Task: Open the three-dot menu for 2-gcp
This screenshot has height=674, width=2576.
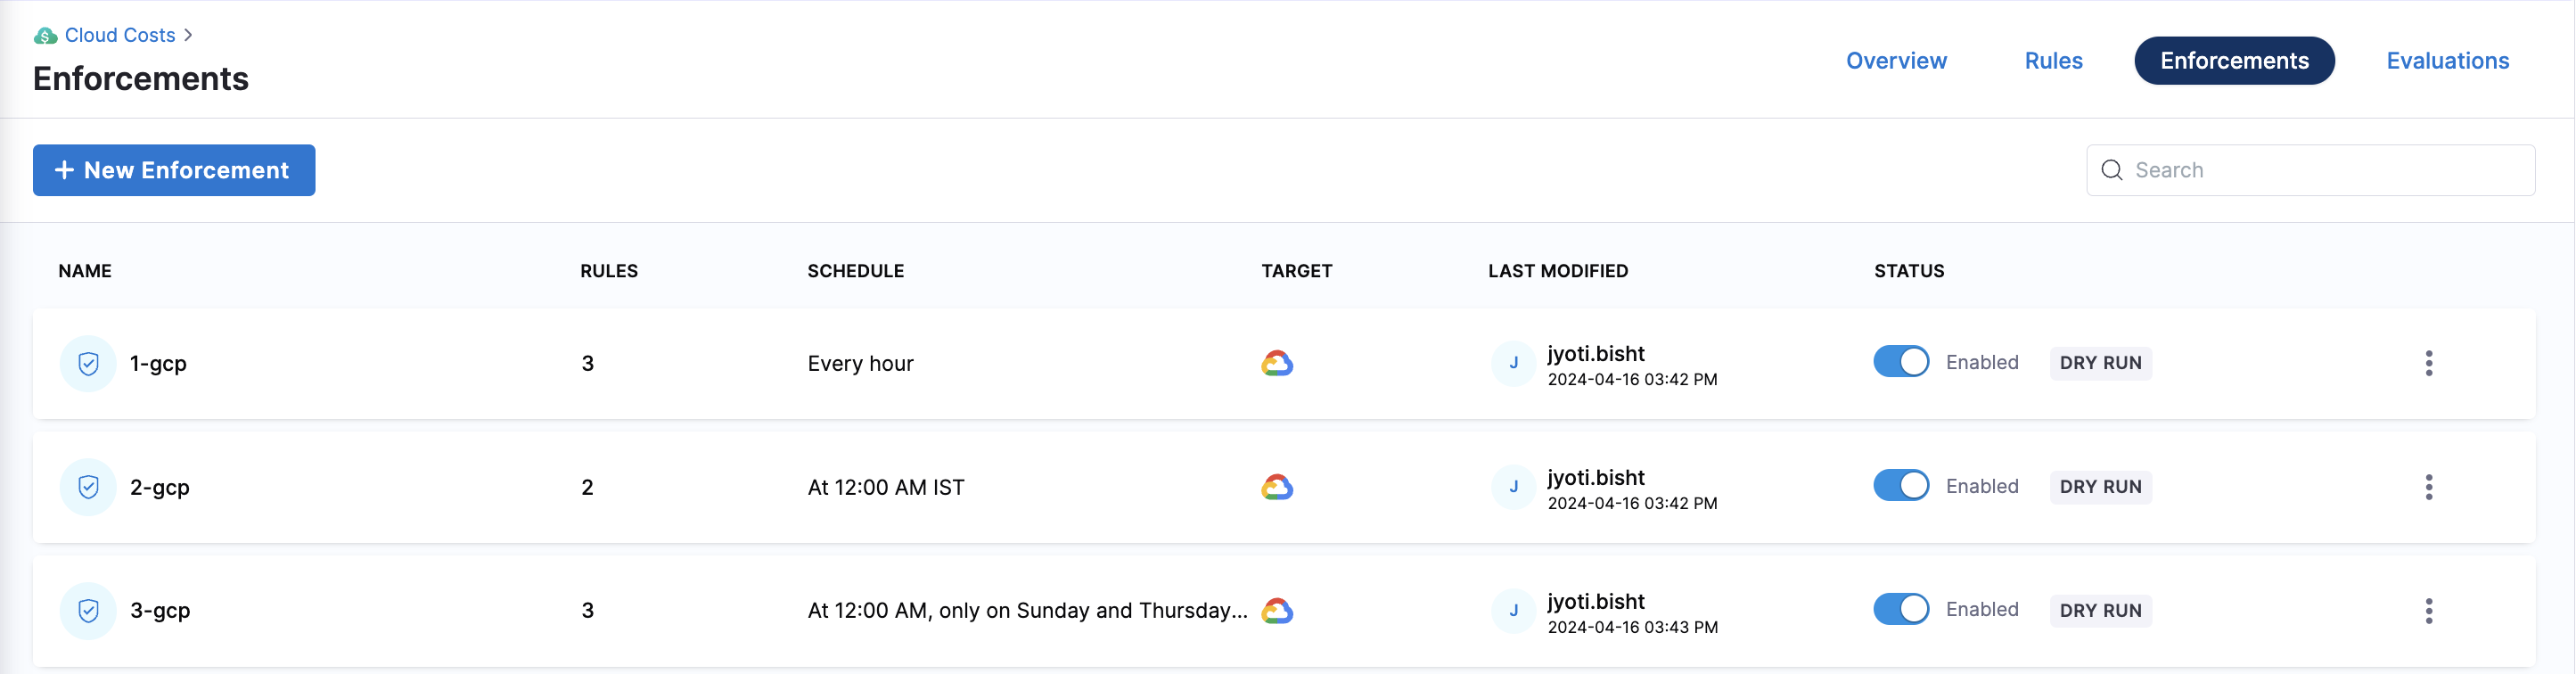Action: (x=2428, y=487)
